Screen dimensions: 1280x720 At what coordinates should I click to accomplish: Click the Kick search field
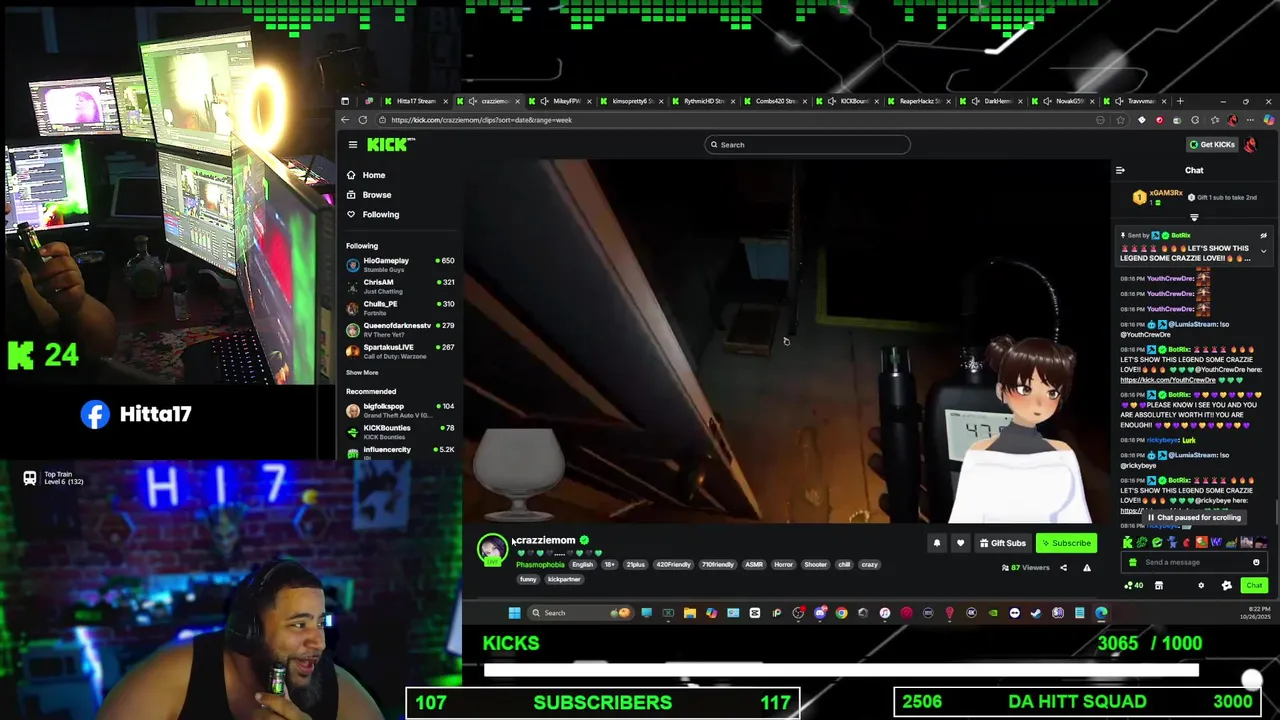[808, 145]
